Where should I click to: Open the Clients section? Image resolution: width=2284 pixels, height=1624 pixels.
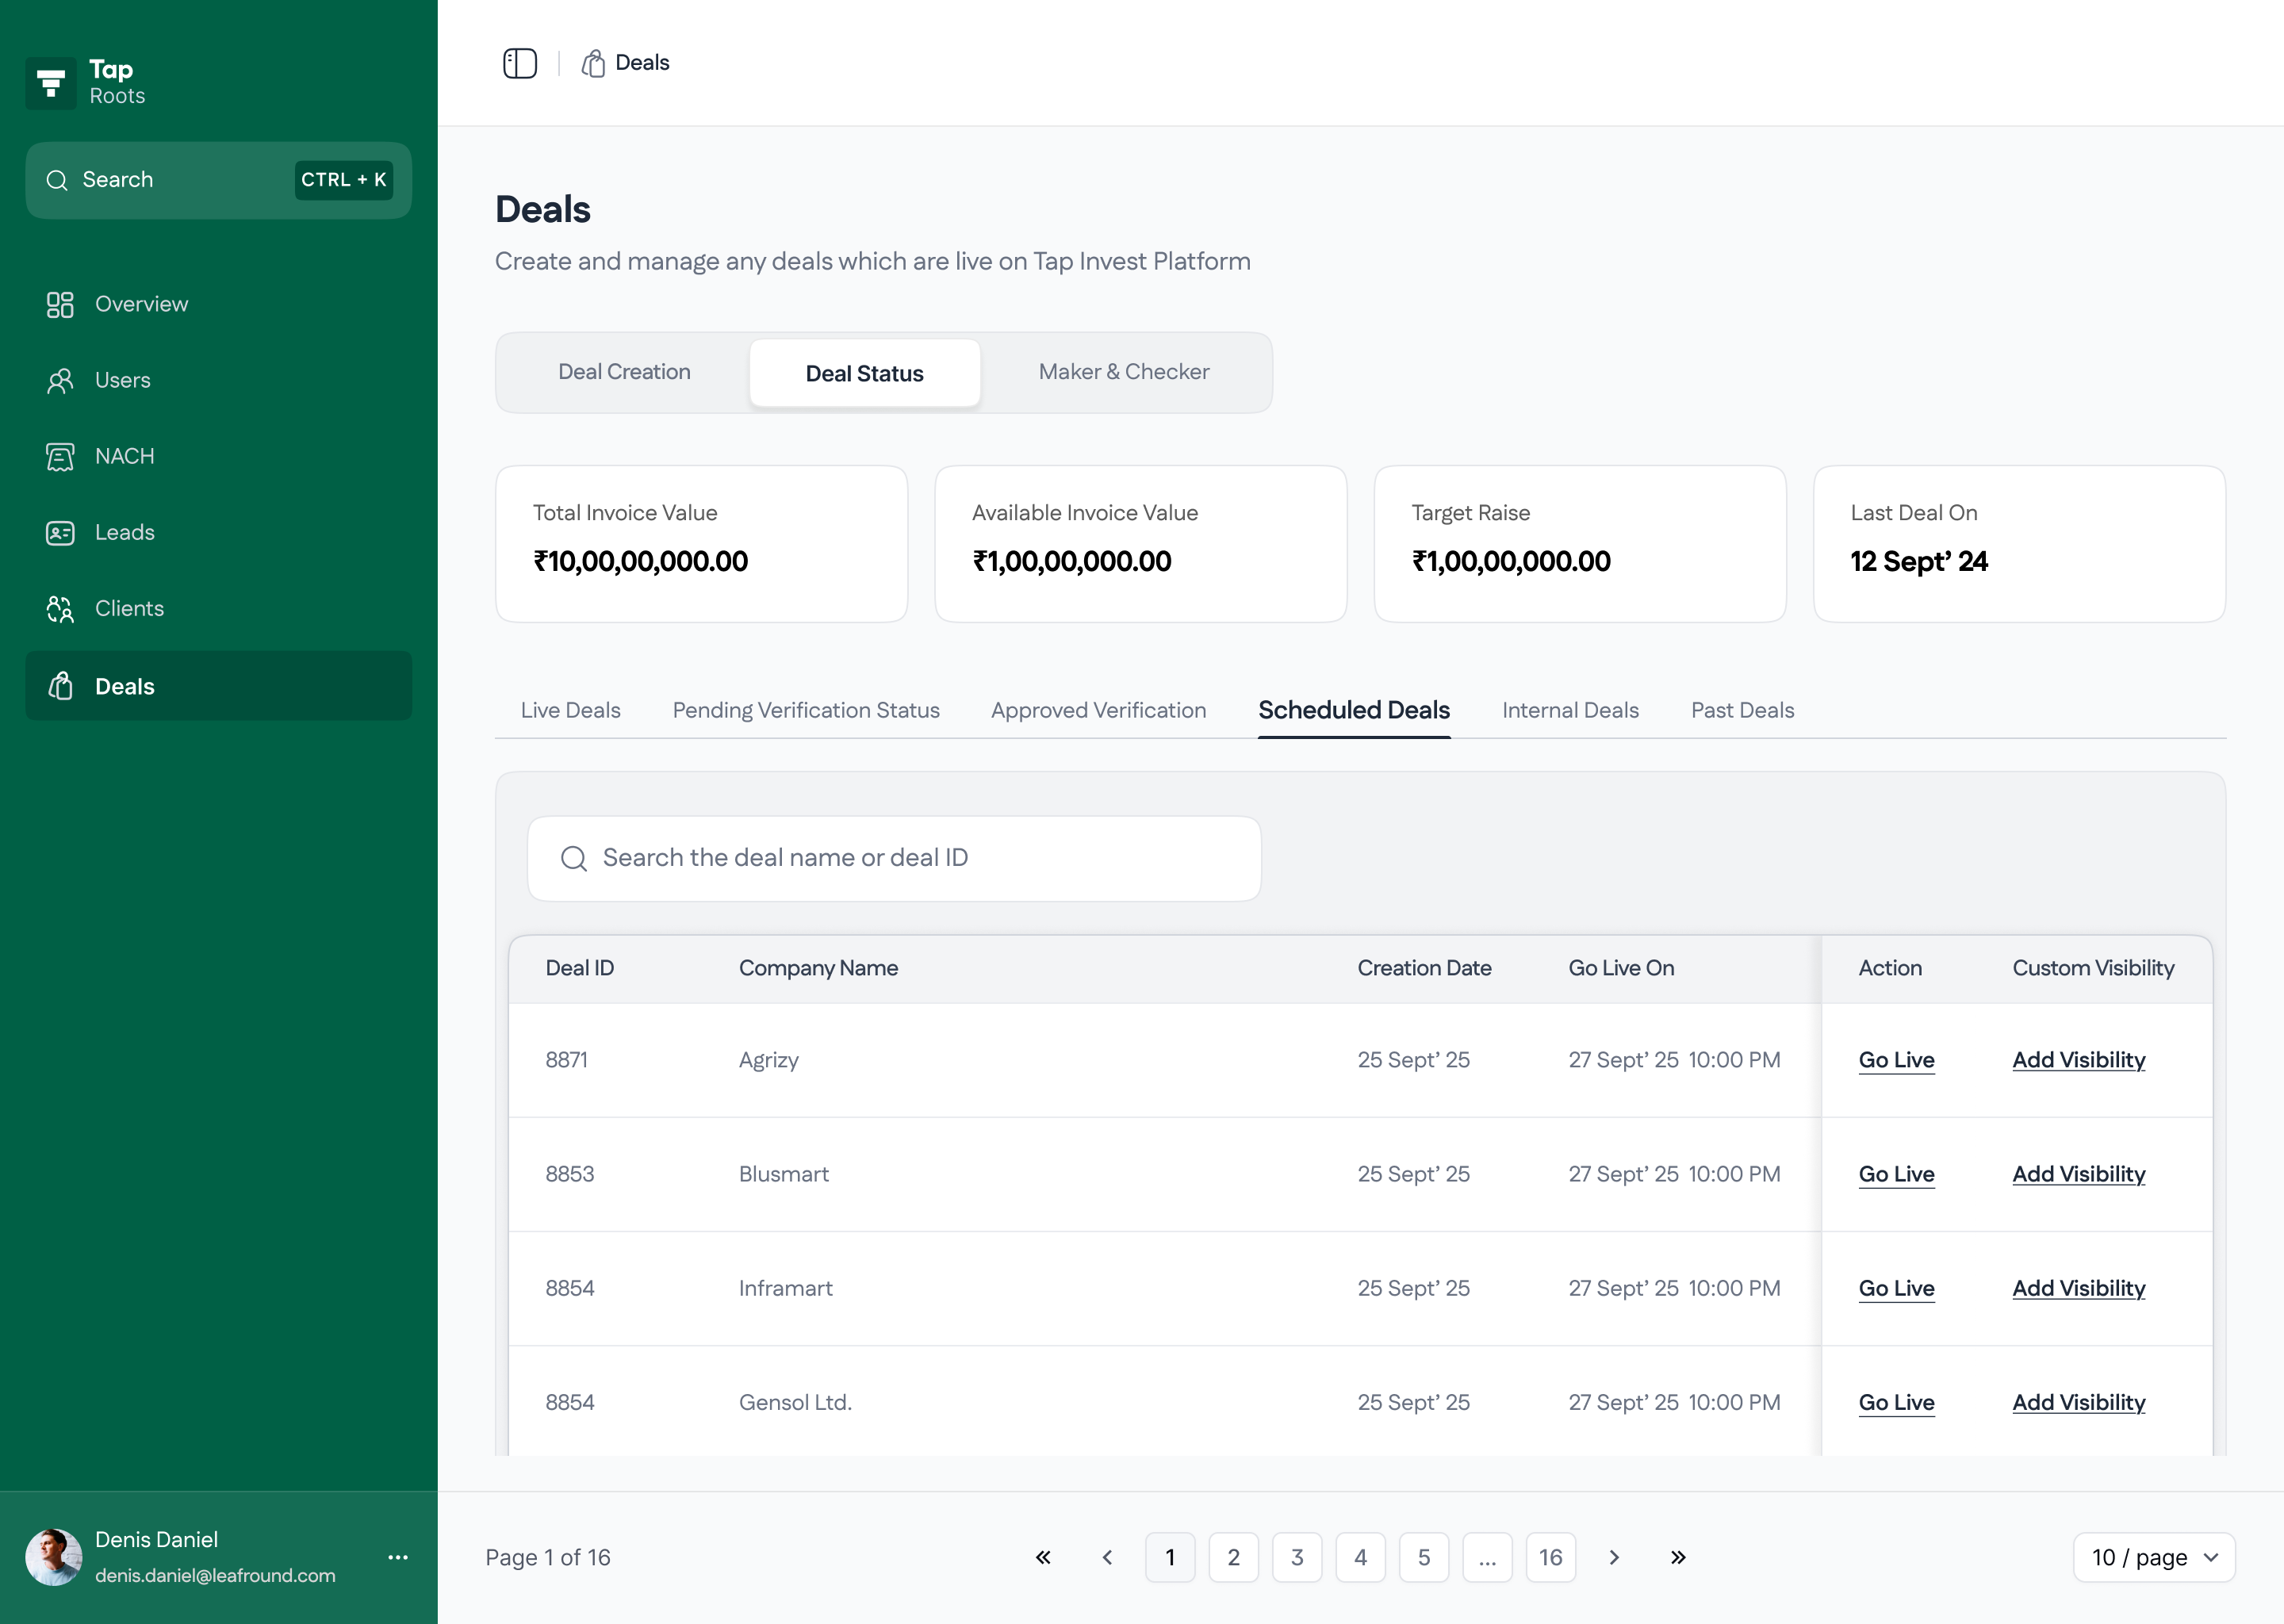(x=218, y=608)
